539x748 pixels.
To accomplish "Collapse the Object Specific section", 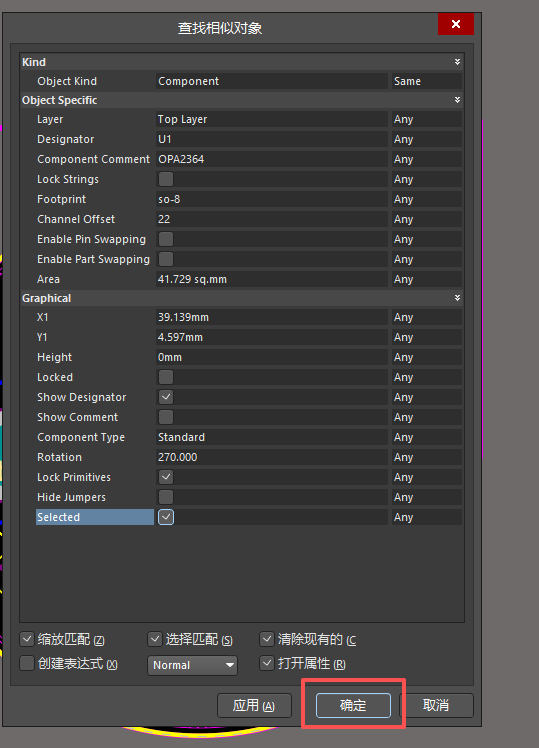I will 457,100.
